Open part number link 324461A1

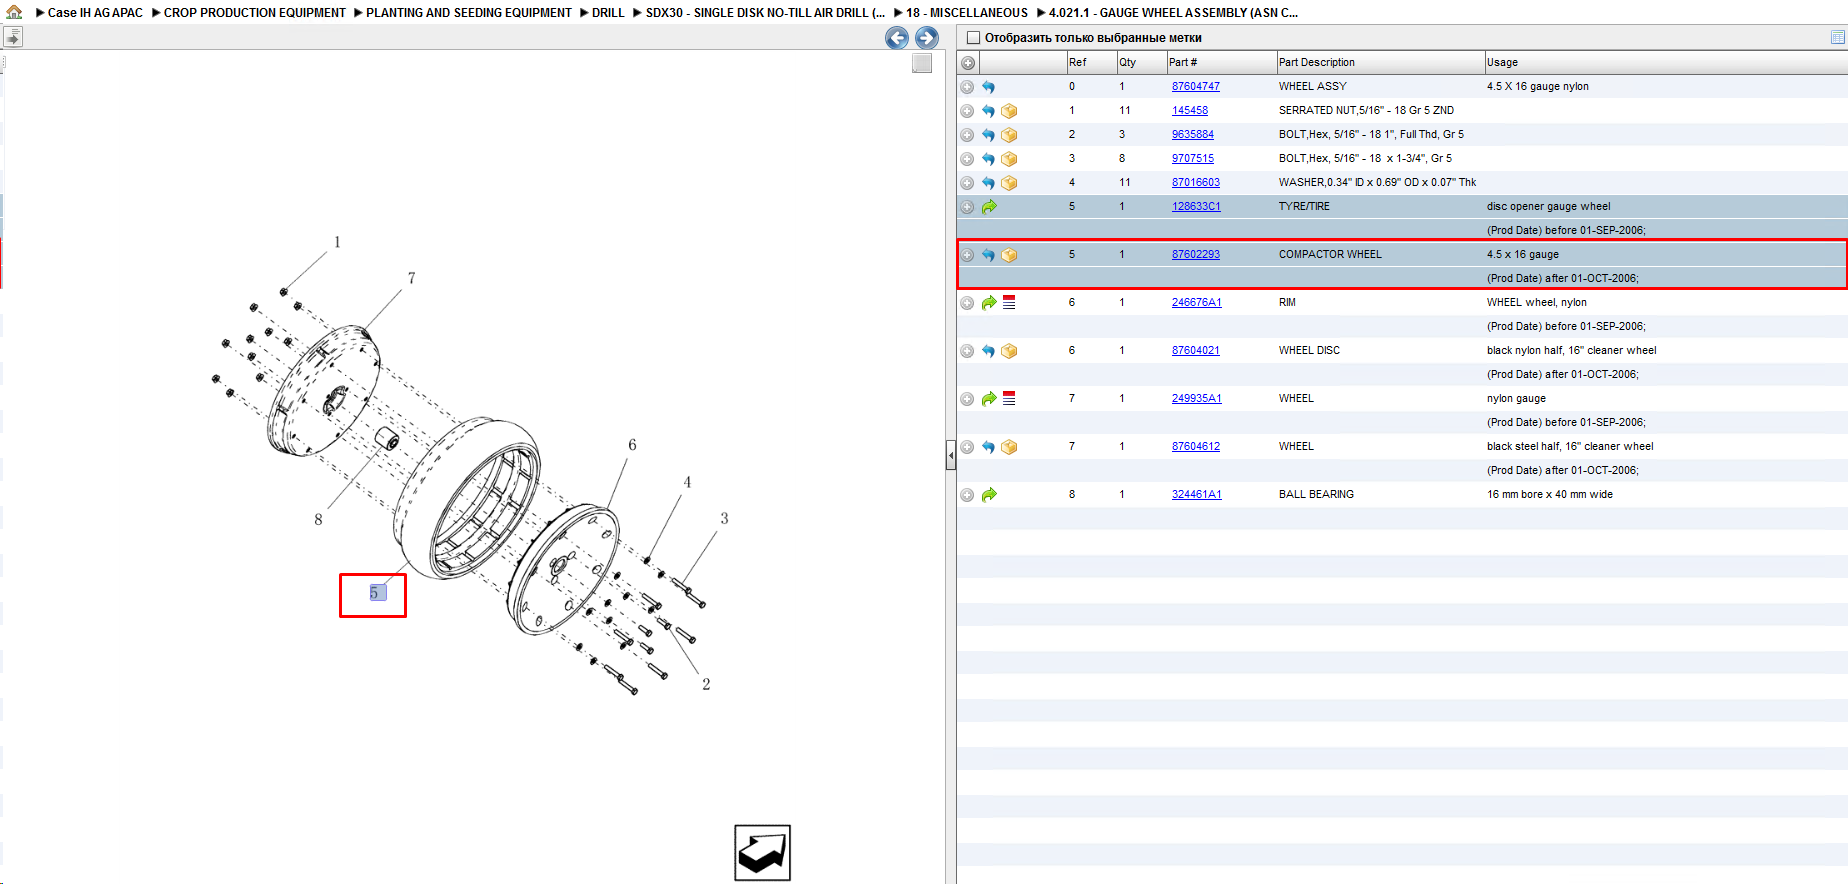pyautogui.click(x=1196, y=495)
